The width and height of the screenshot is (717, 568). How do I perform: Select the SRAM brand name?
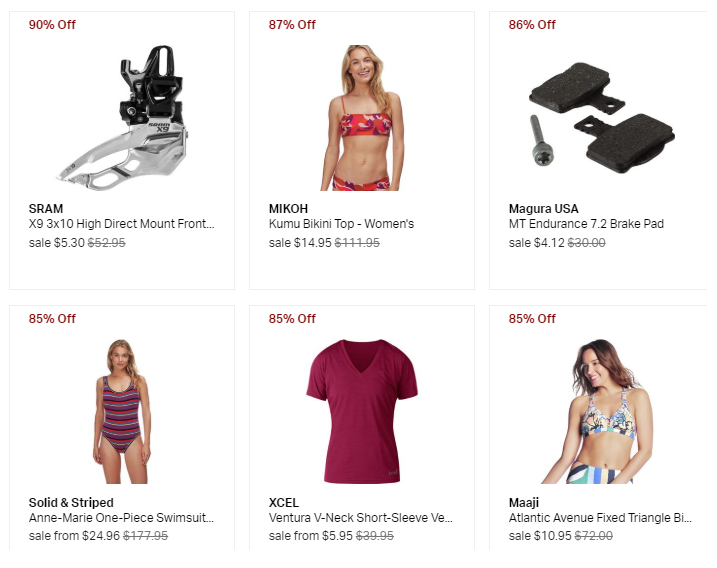[x=46, y=209]
